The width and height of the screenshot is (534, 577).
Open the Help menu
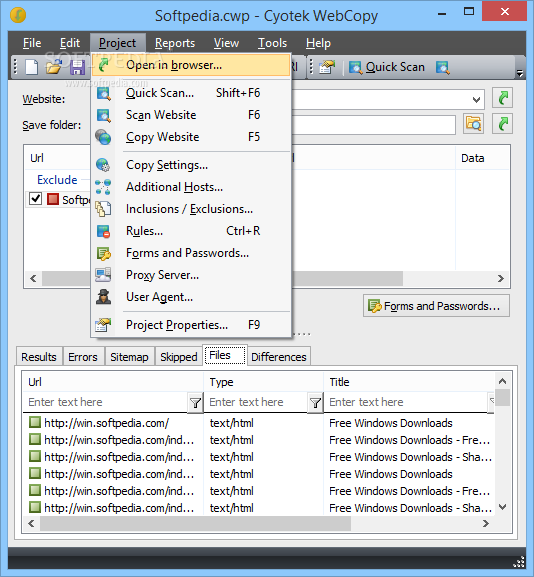tap(318, 43)
